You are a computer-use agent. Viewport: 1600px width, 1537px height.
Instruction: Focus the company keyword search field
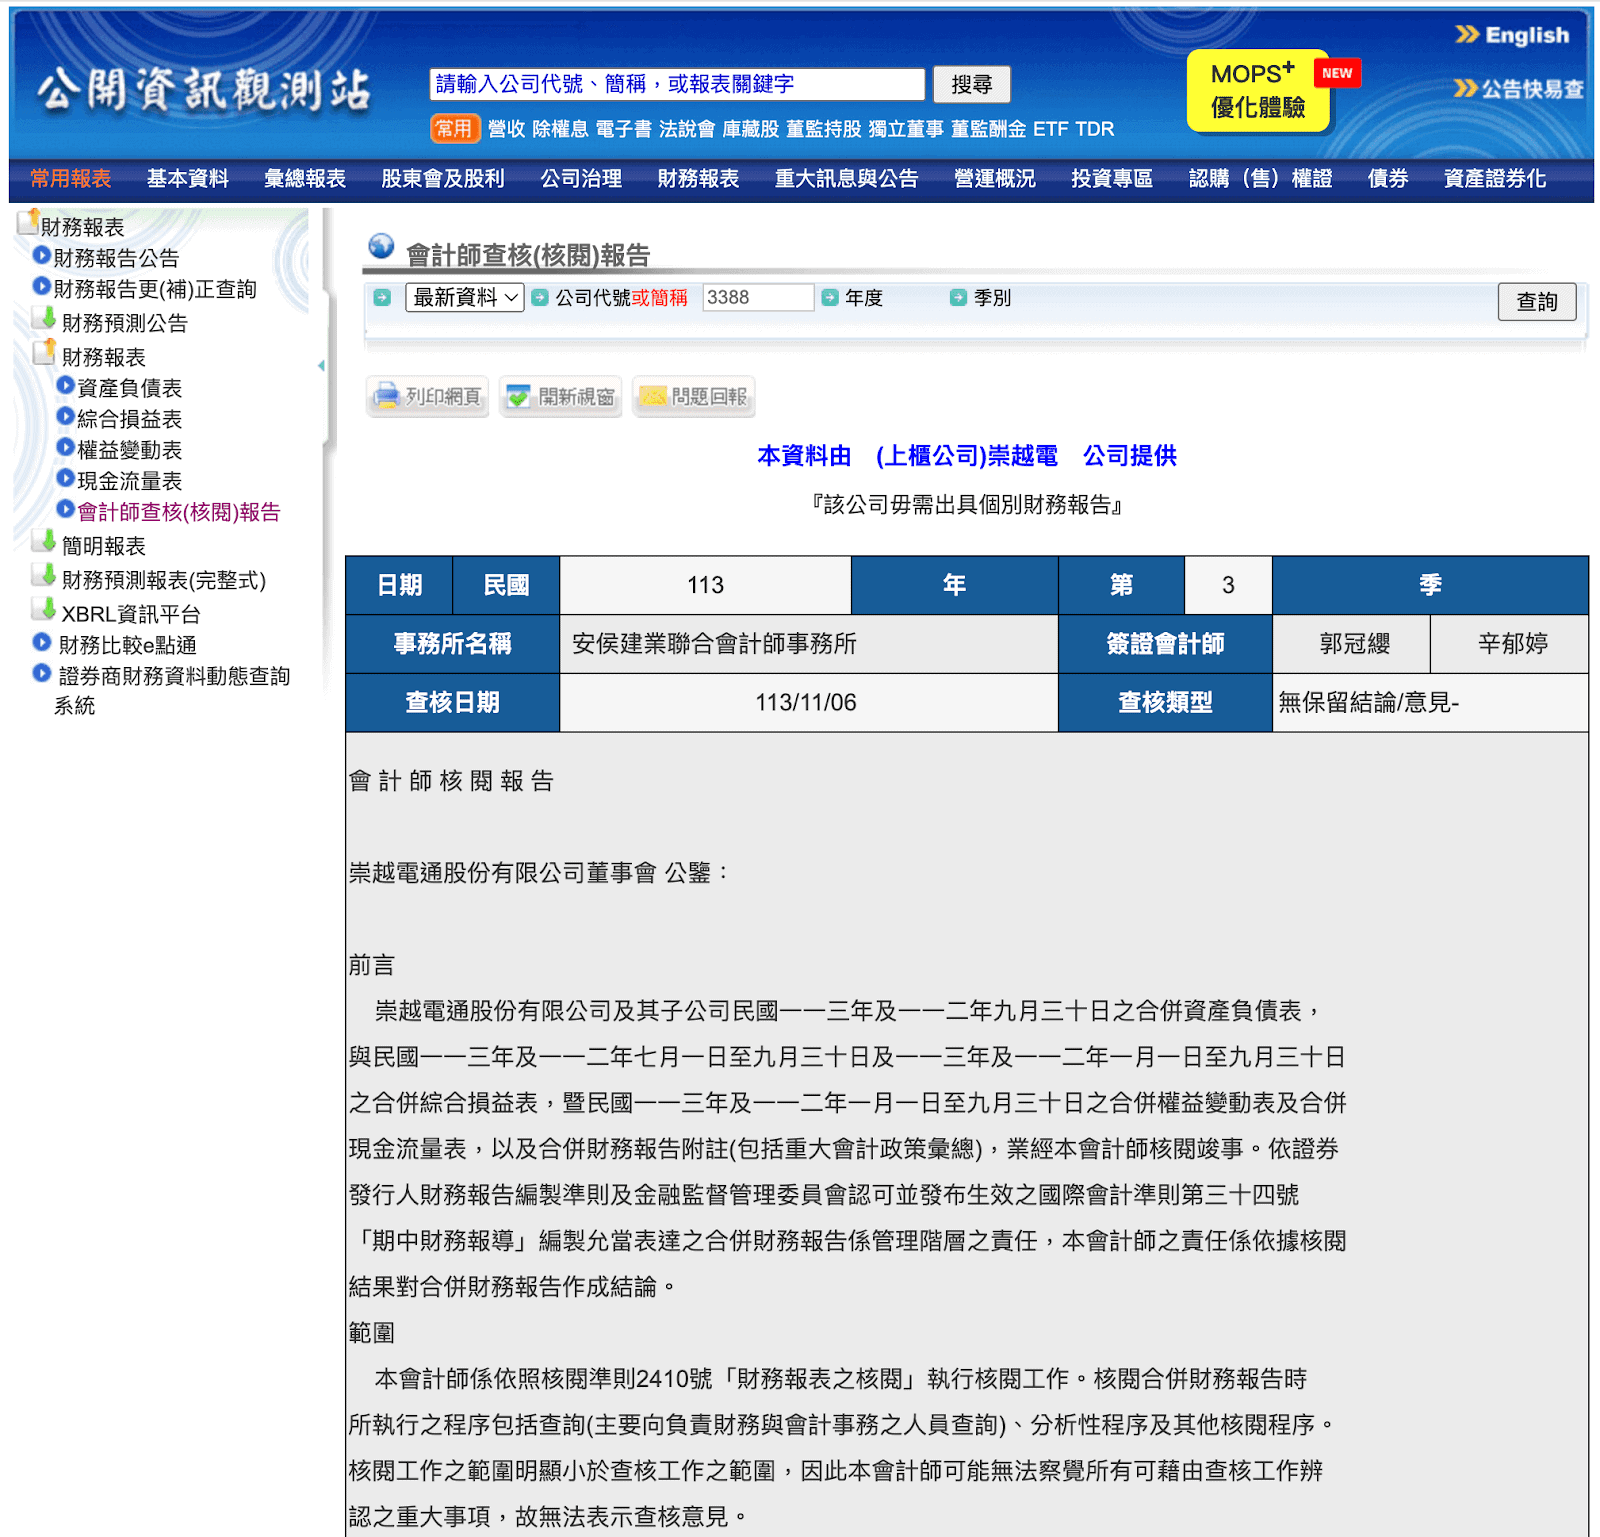click(x=677, y=84)
